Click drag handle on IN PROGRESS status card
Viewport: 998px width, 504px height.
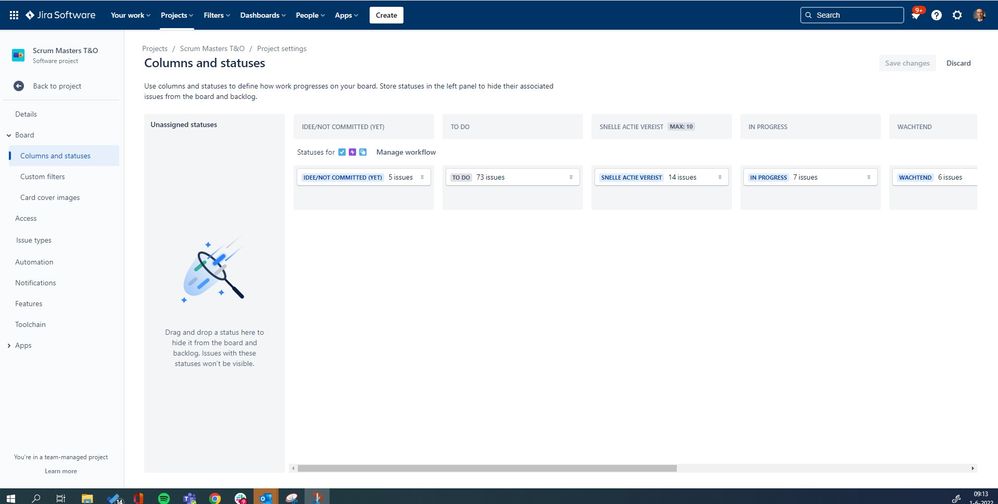click(x=869, y=178)
